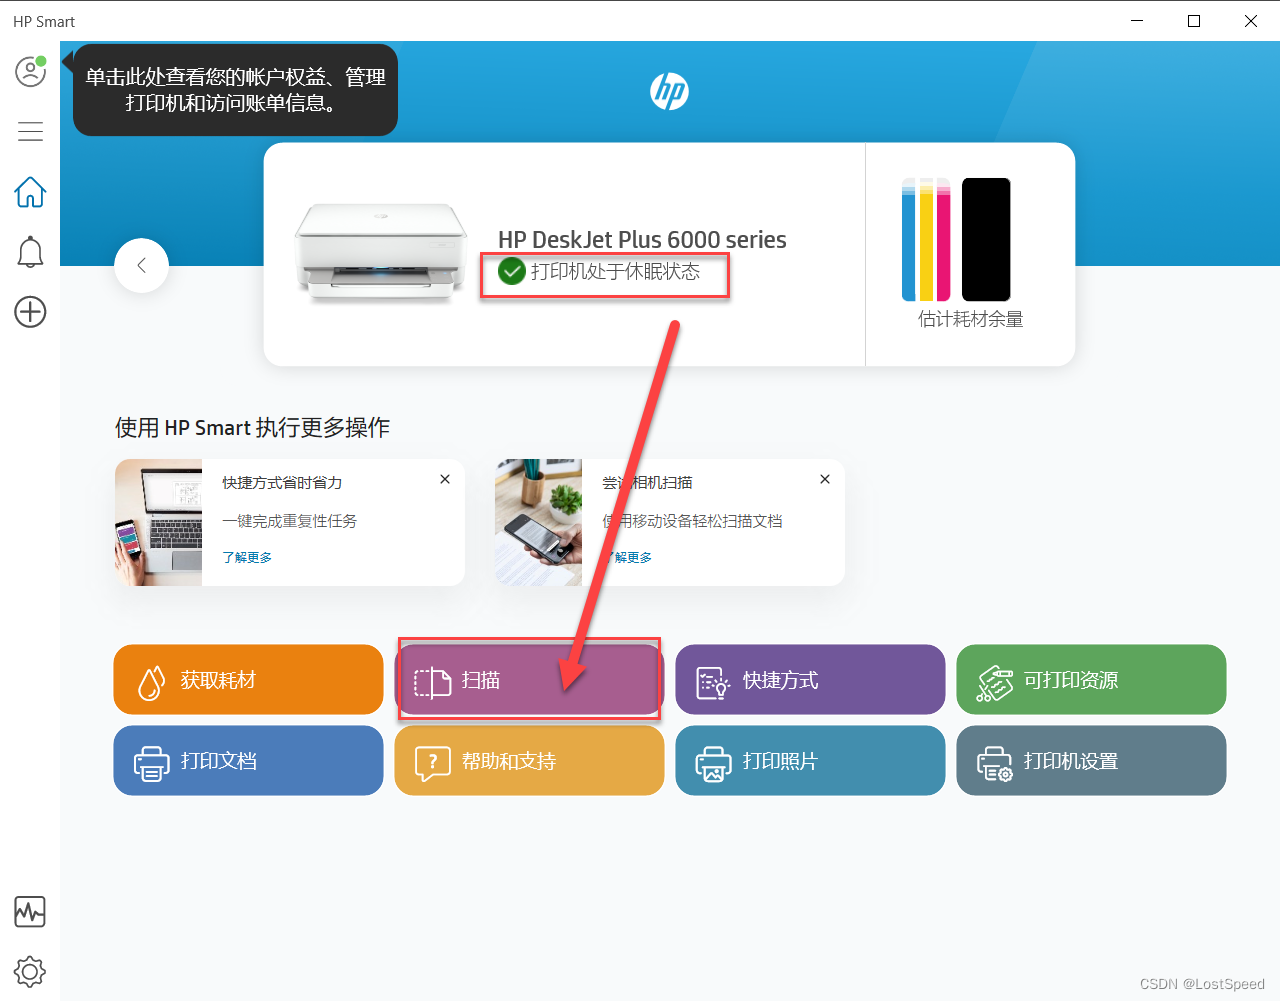Add a printer with plus icon
Screen dimensions: 1280x1001
(x=30, y=312)
